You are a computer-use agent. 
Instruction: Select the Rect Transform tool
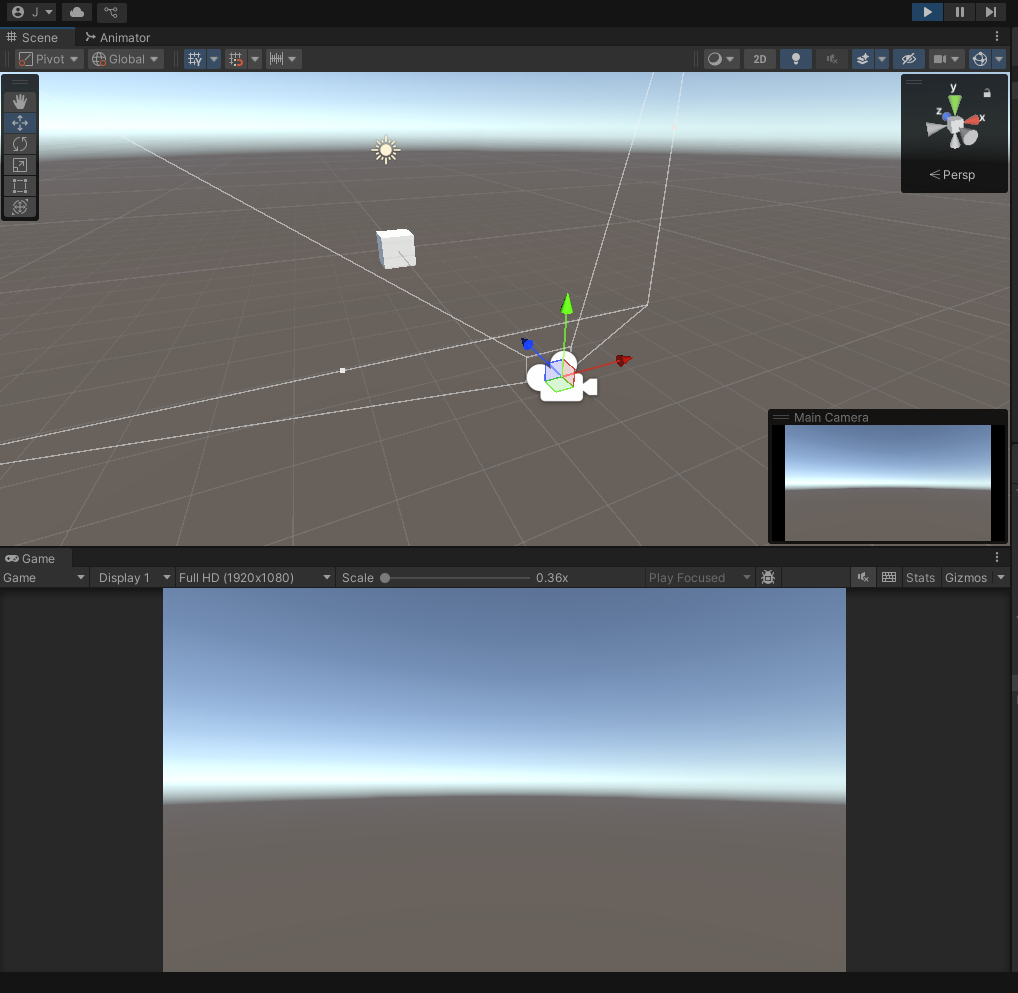(x=20, y=186)
